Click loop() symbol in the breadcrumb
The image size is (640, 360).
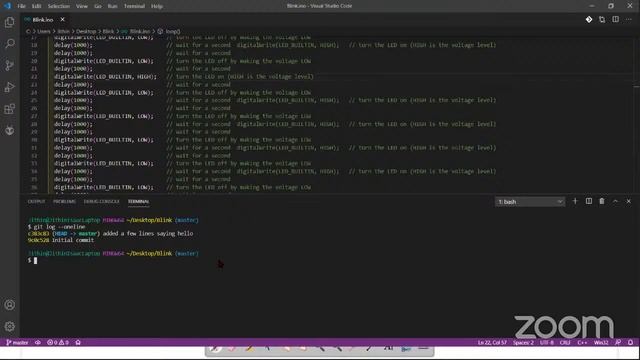click(172, 31)
